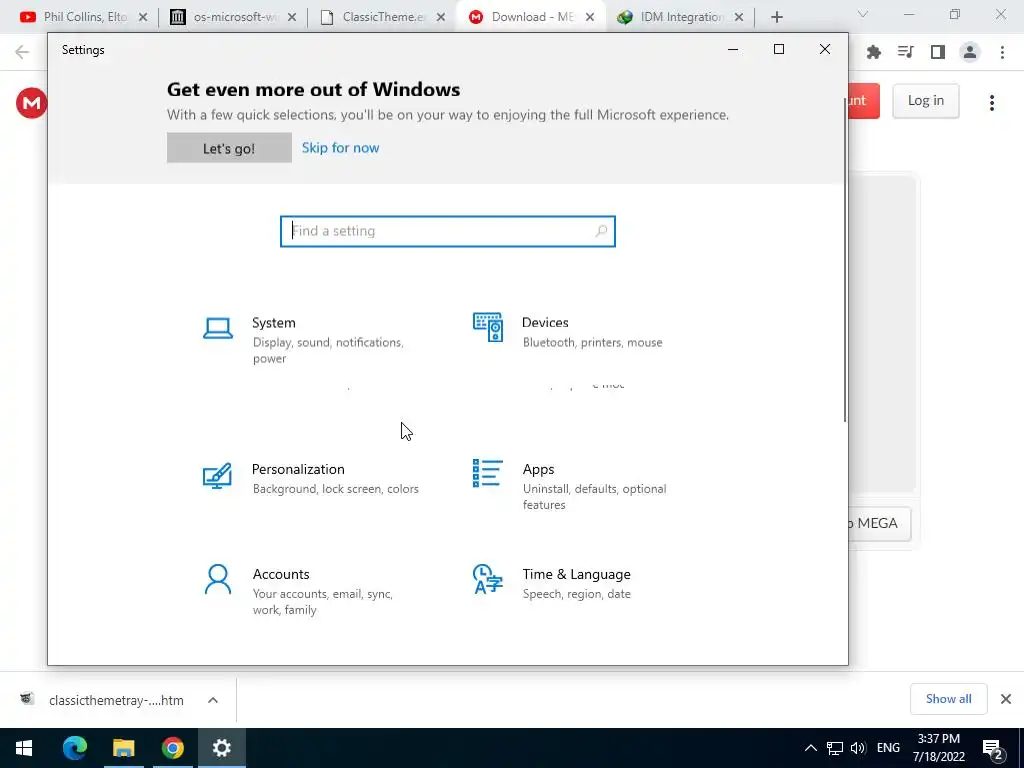Open volume icon in system tray
Screen dimensions: 1024x768
pos(858,748)
